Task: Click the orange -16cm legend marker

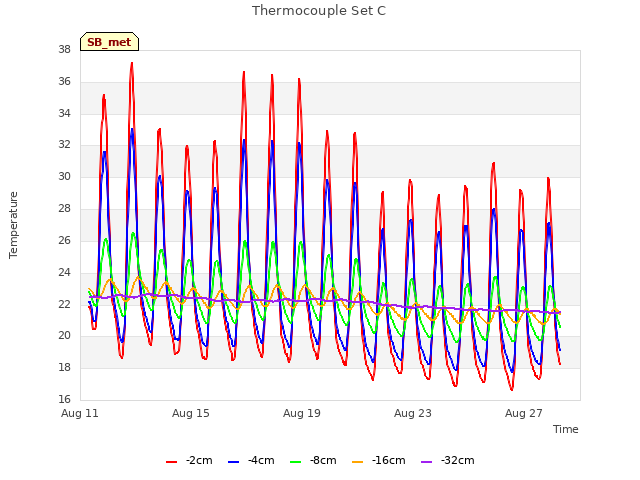Action: pyautogui.click(x=357, y=462)
